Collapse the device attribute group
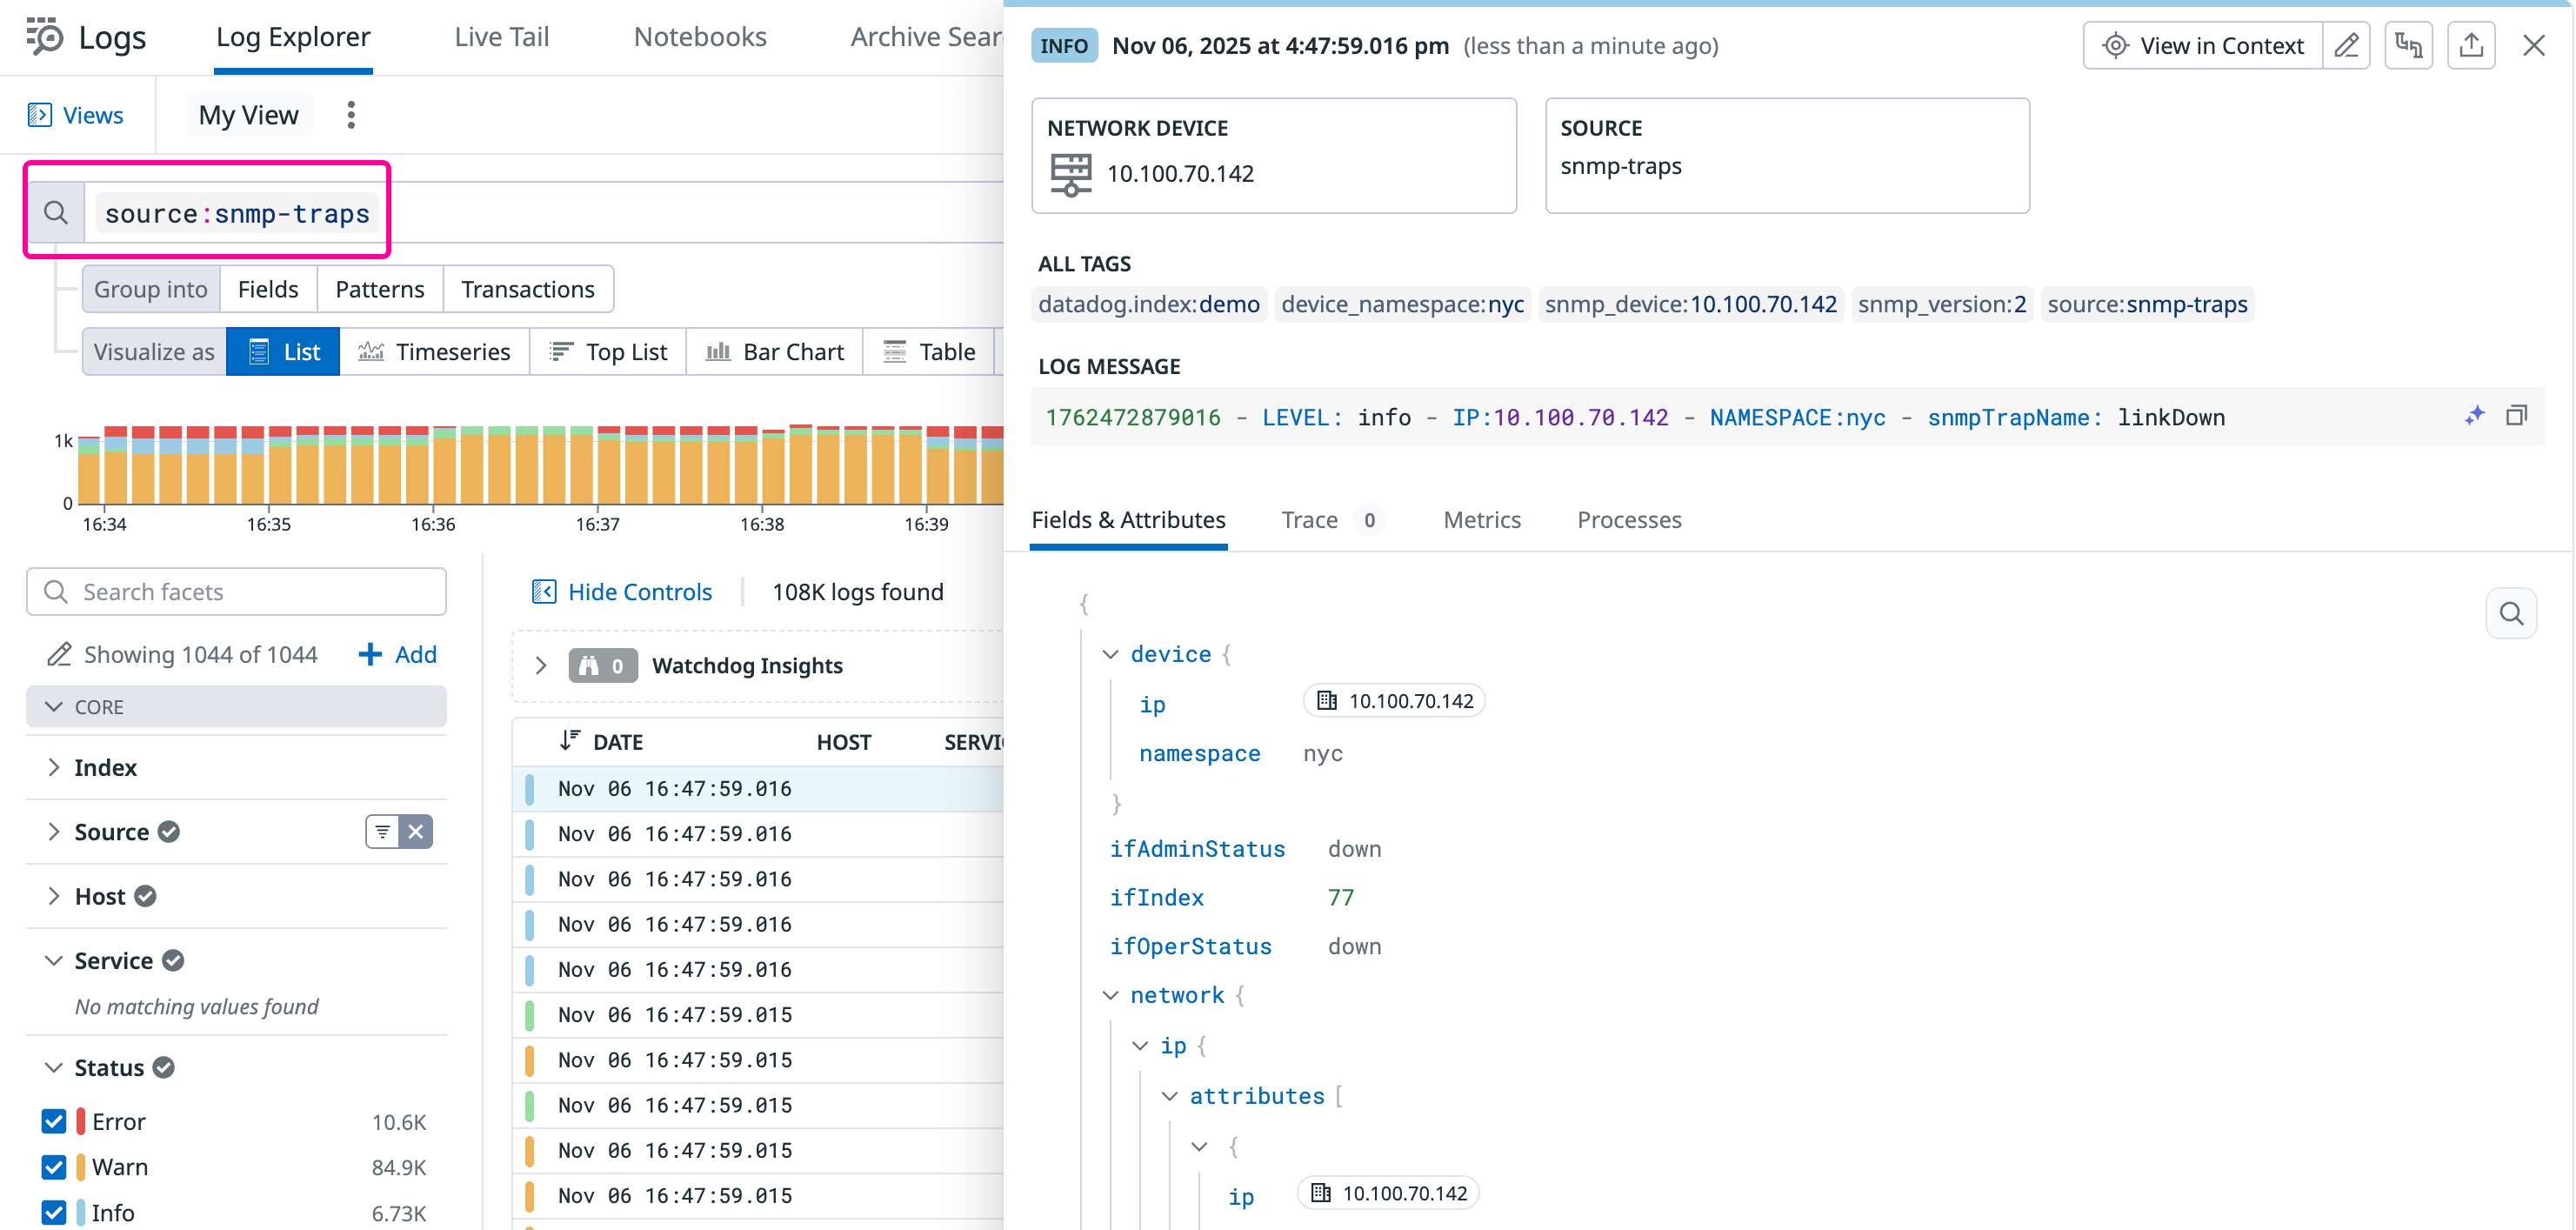2576x1230 pixels. coord(1110,654)
